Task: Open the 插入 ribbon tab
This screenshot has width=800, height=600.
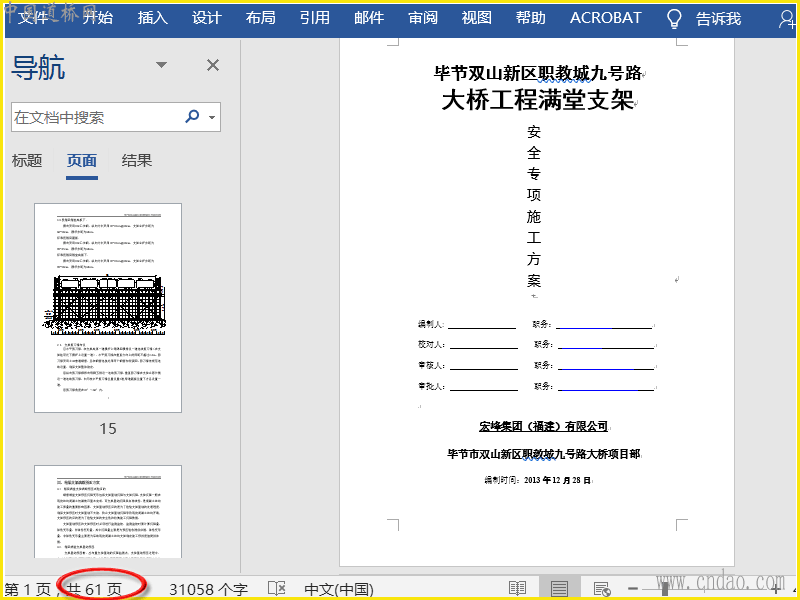Action: [x=153, y=18]
